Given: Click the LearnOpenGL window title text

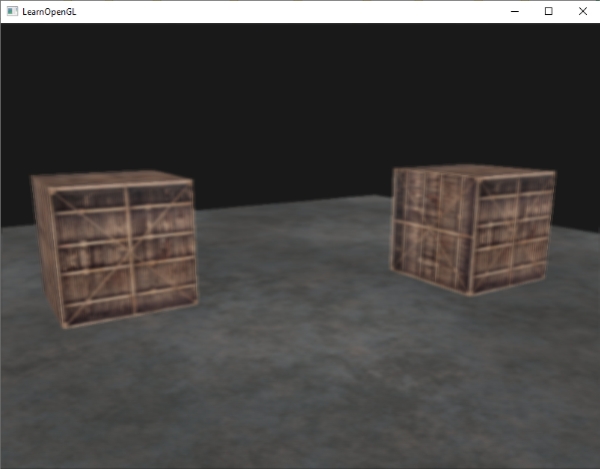Looking at the screenshot, I should tap(49, 11).
